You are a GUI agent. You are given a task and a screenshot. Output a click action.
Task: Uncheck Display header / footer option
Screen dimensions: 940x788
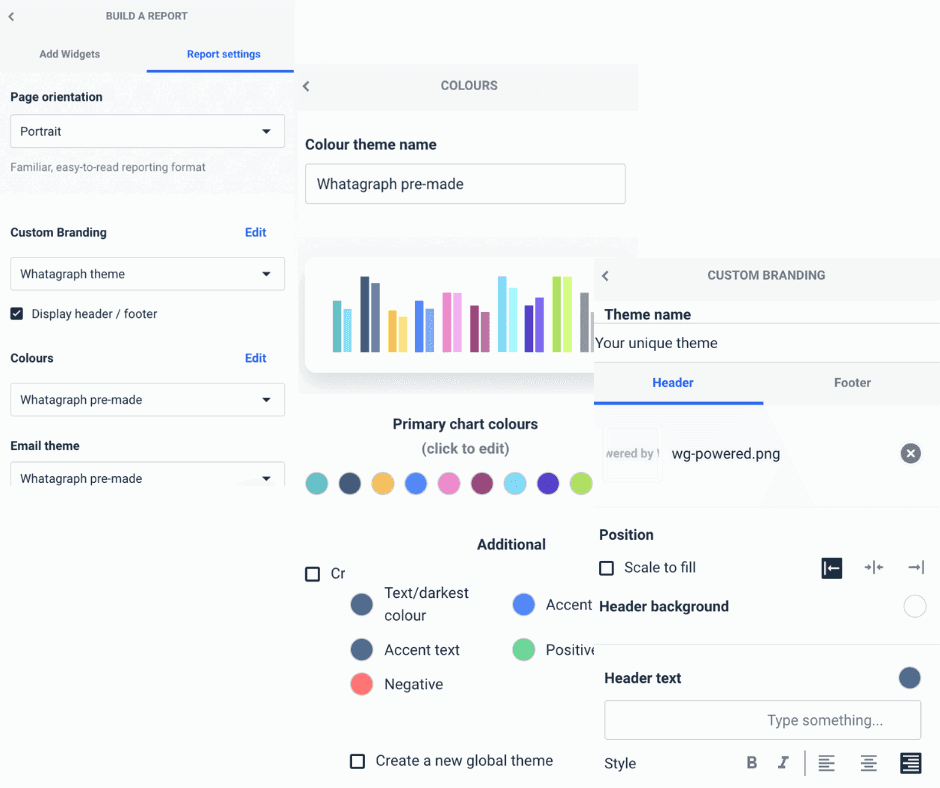pos(16,313)
